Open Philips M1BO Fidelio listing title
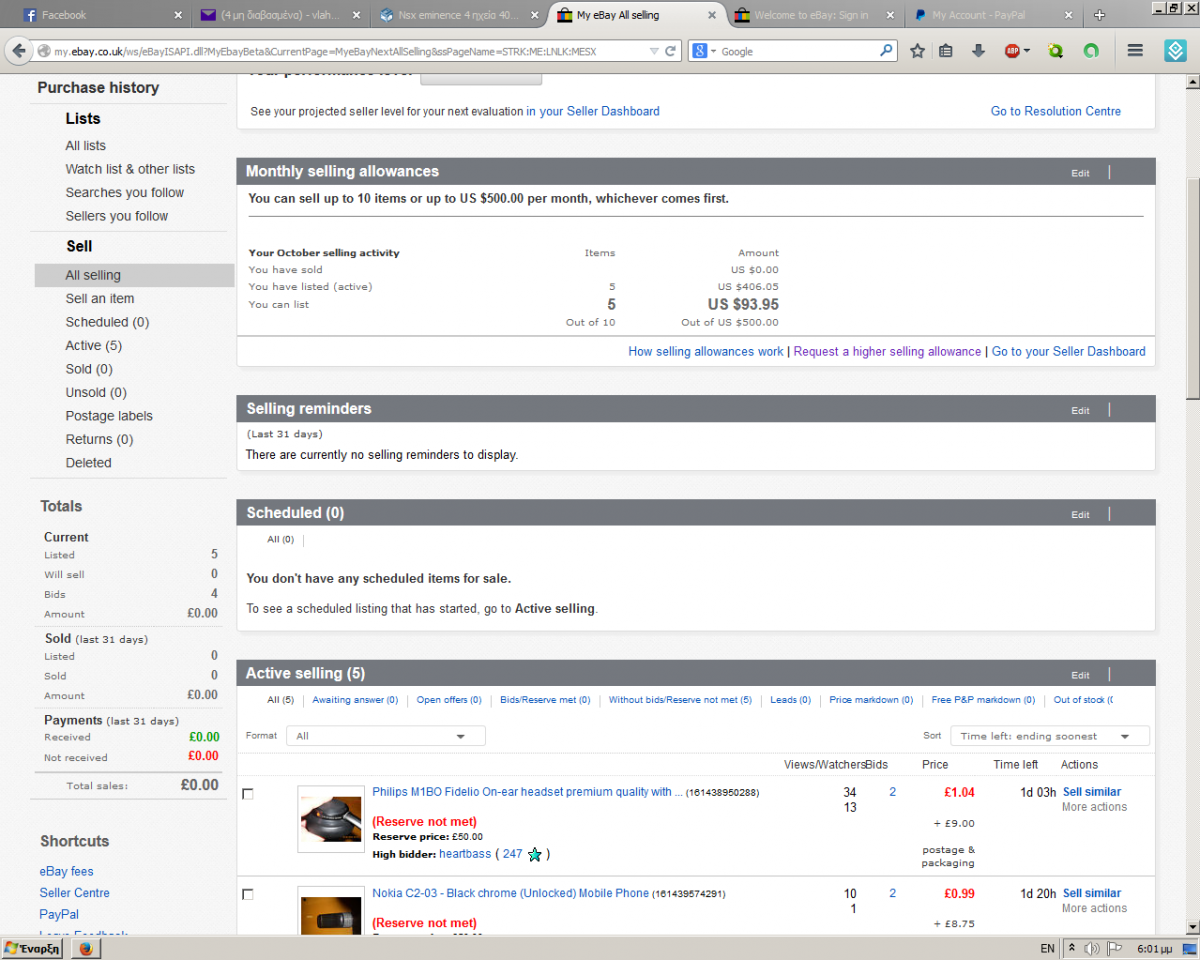This screenshot has width=1200, height=960. coord(527,792)
